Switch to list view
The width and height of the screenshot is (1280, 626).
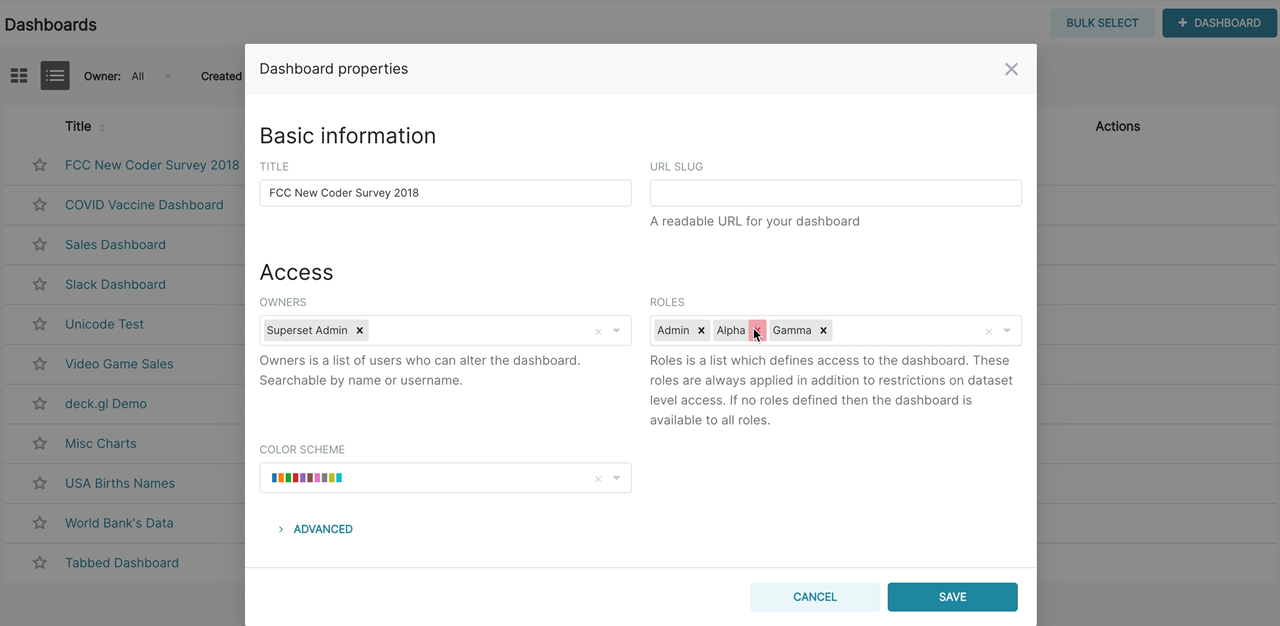point(55,76)
